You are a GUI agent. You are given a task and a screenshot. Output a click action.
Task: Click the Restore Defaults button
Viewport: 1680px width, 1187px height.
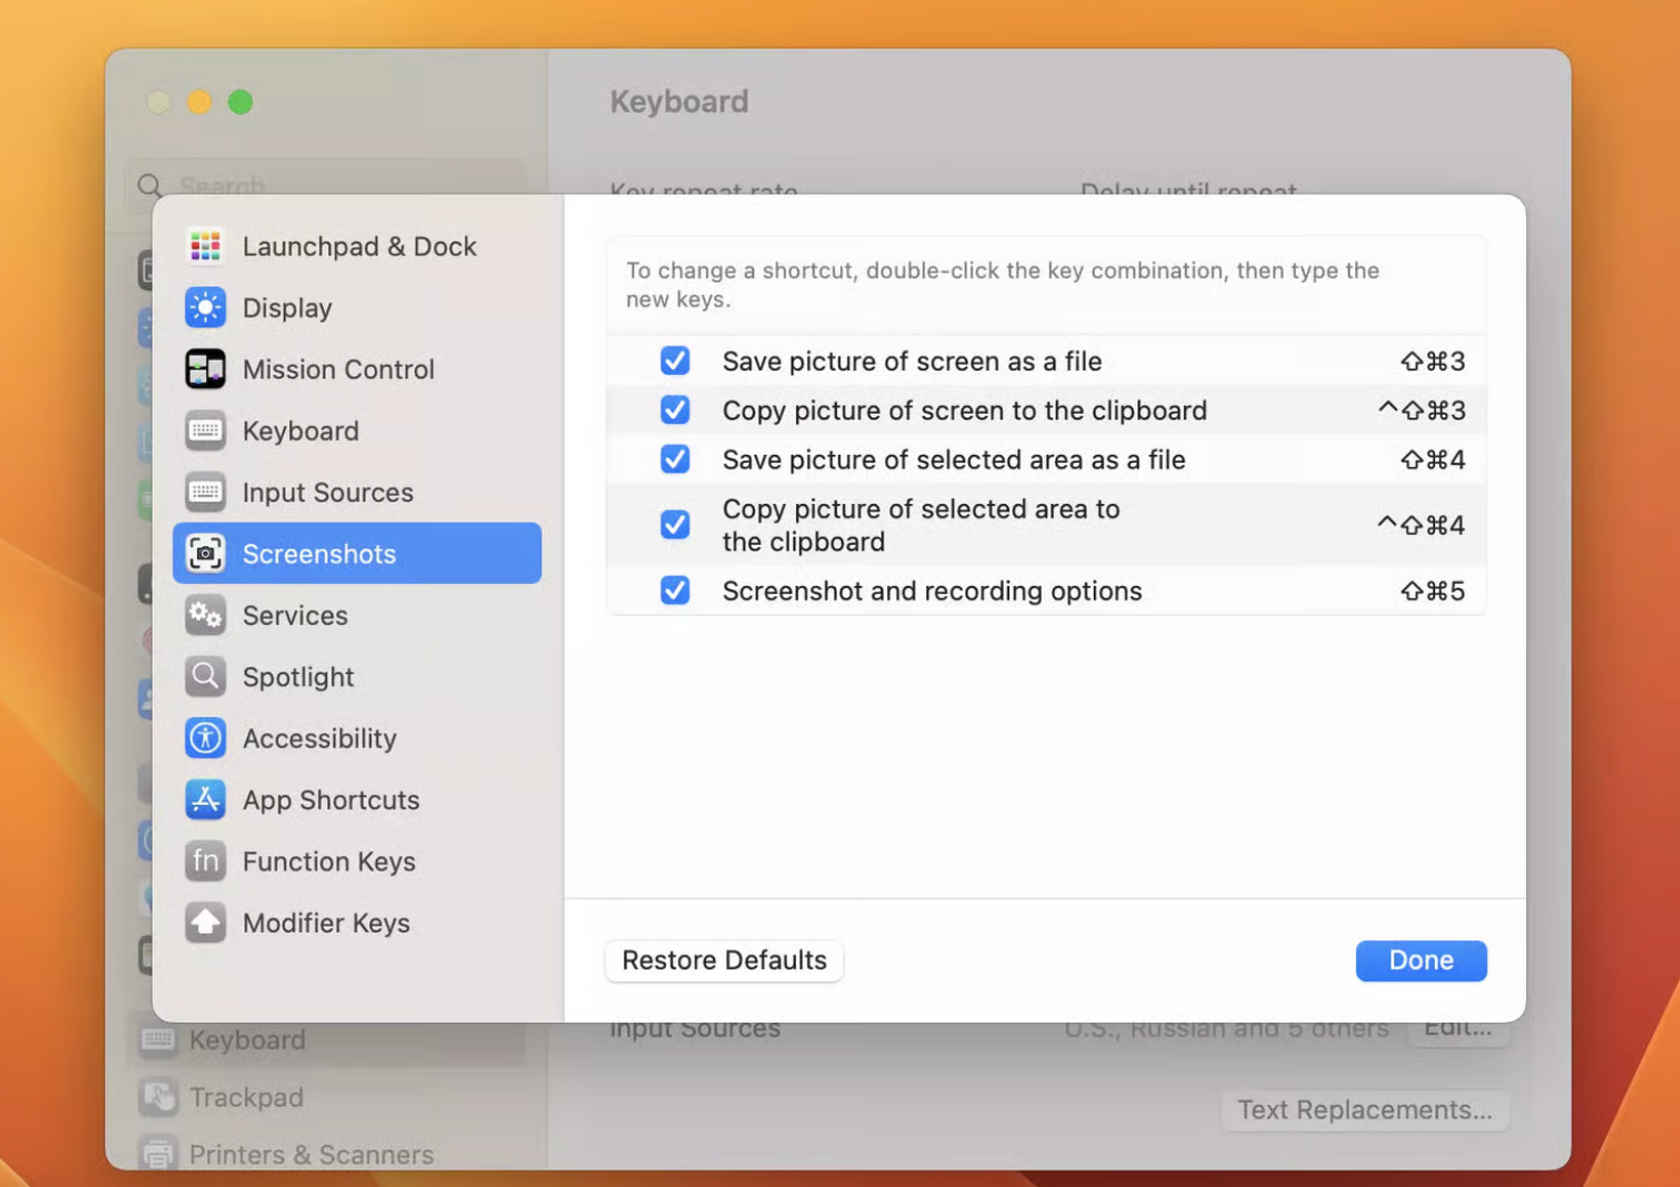[x=723, y=960]
